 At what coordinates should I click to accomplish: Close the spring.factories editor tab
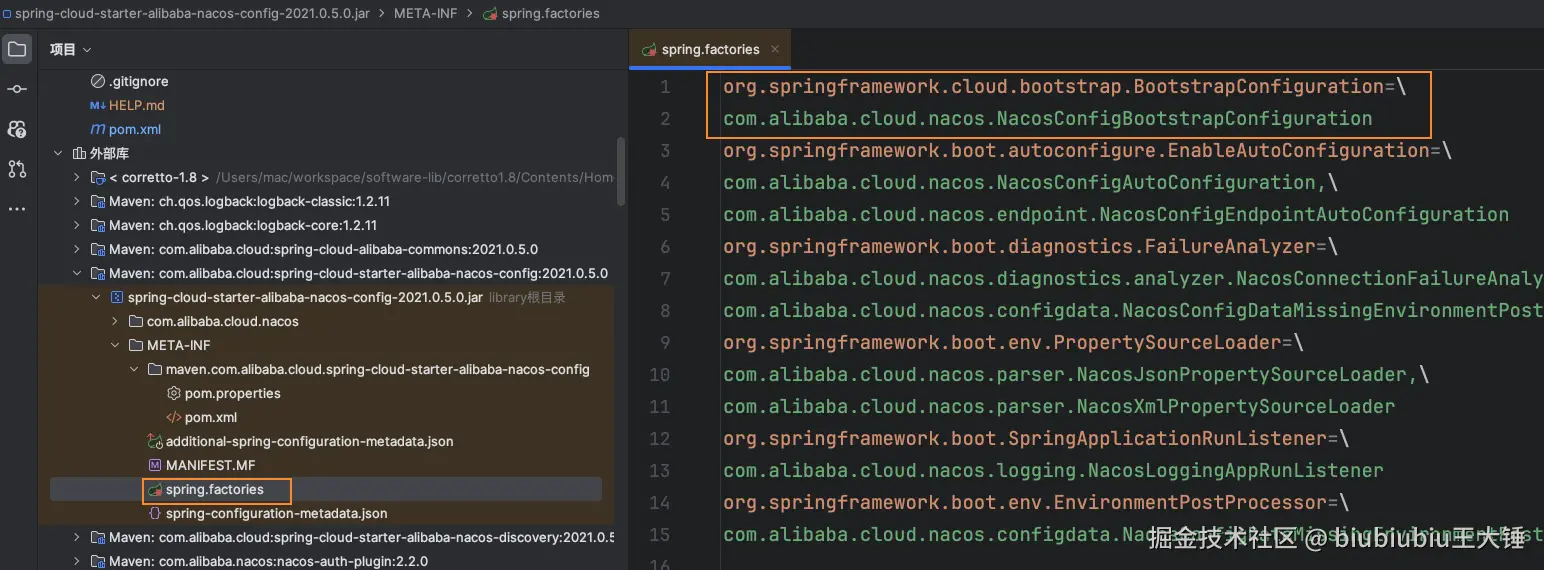click(x=775, y=49)
